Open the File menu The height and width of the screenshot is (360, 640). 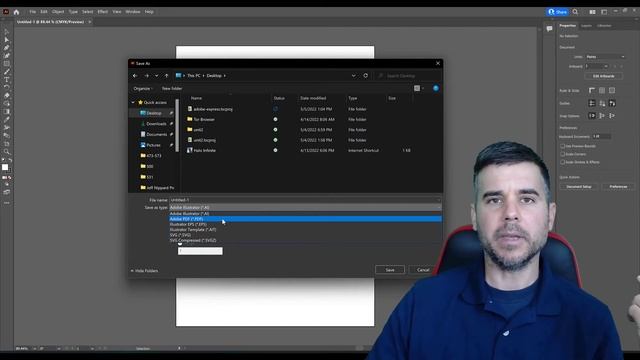(x=33, y=12)
